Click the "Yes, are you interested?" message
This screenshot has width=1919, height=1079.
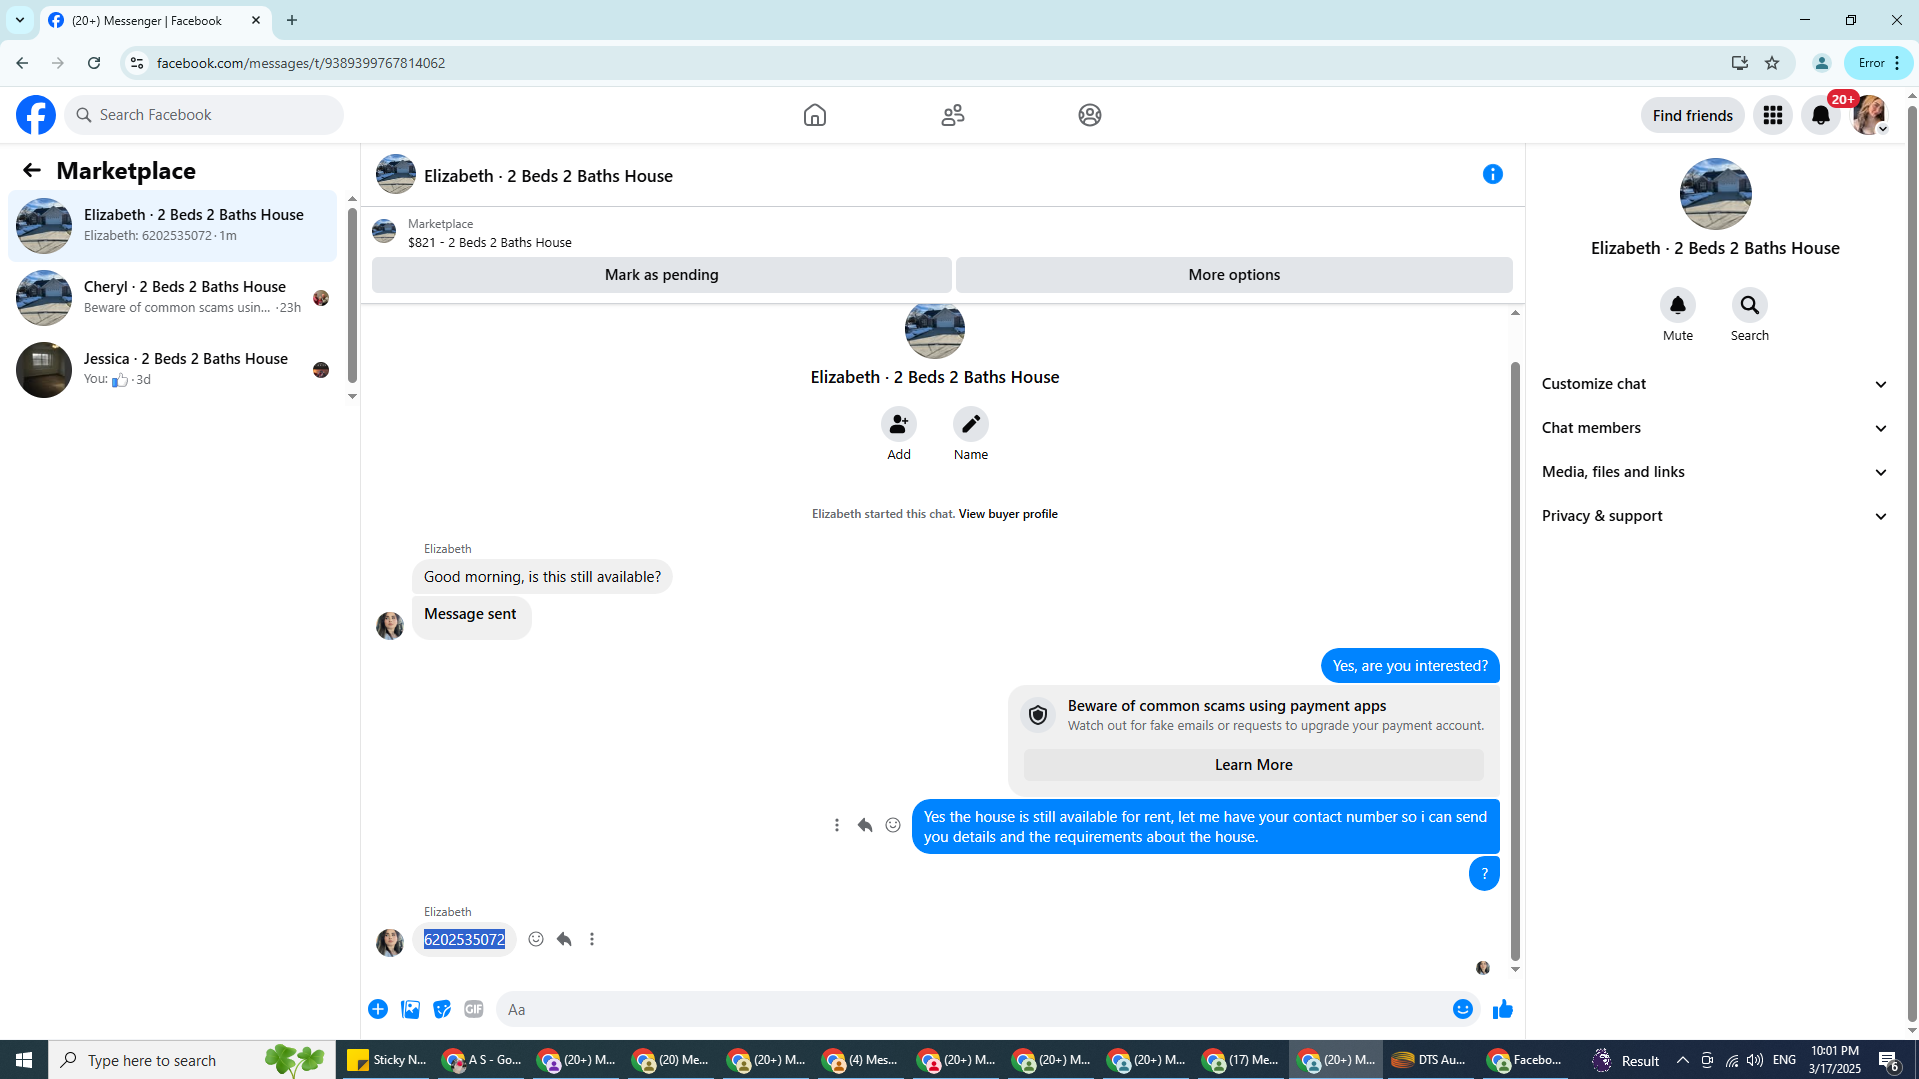1410,666
